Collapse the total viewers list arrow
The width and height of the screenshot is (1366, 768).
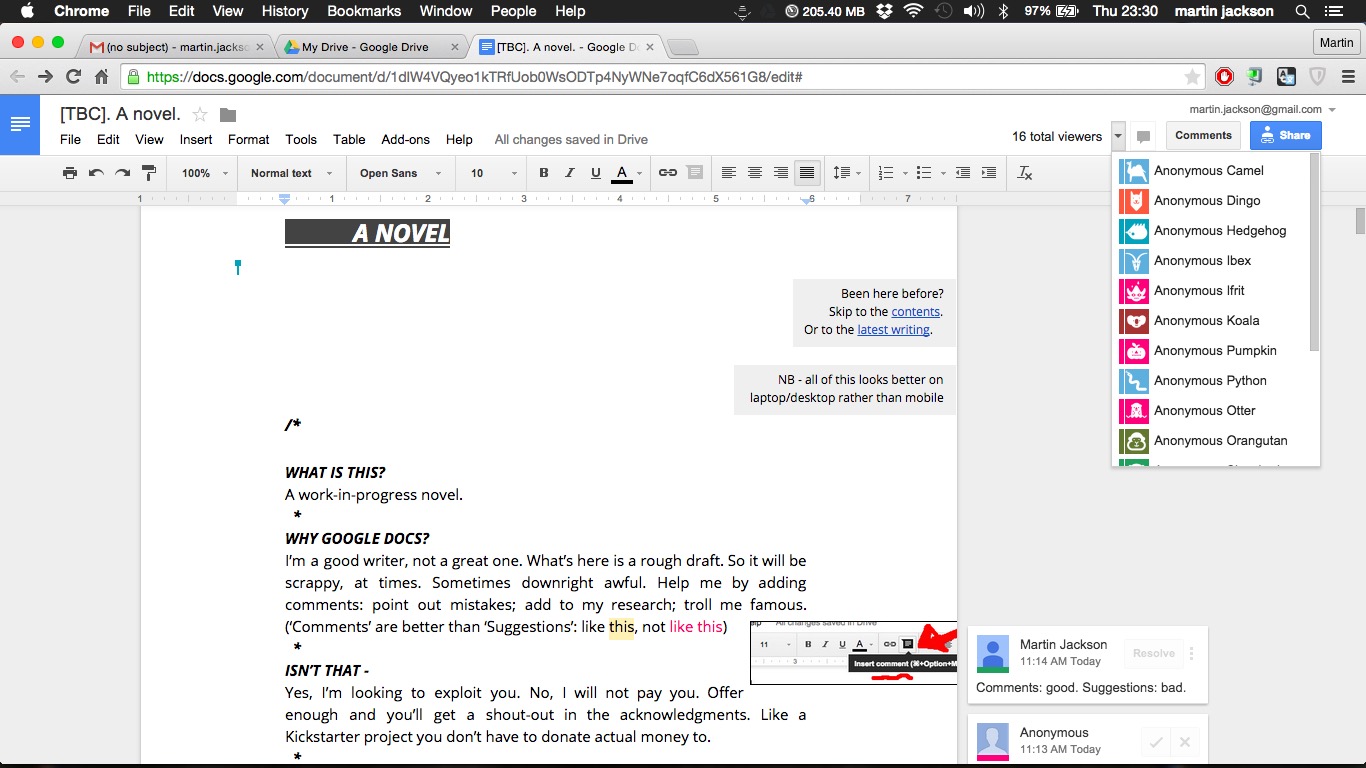1118,136
